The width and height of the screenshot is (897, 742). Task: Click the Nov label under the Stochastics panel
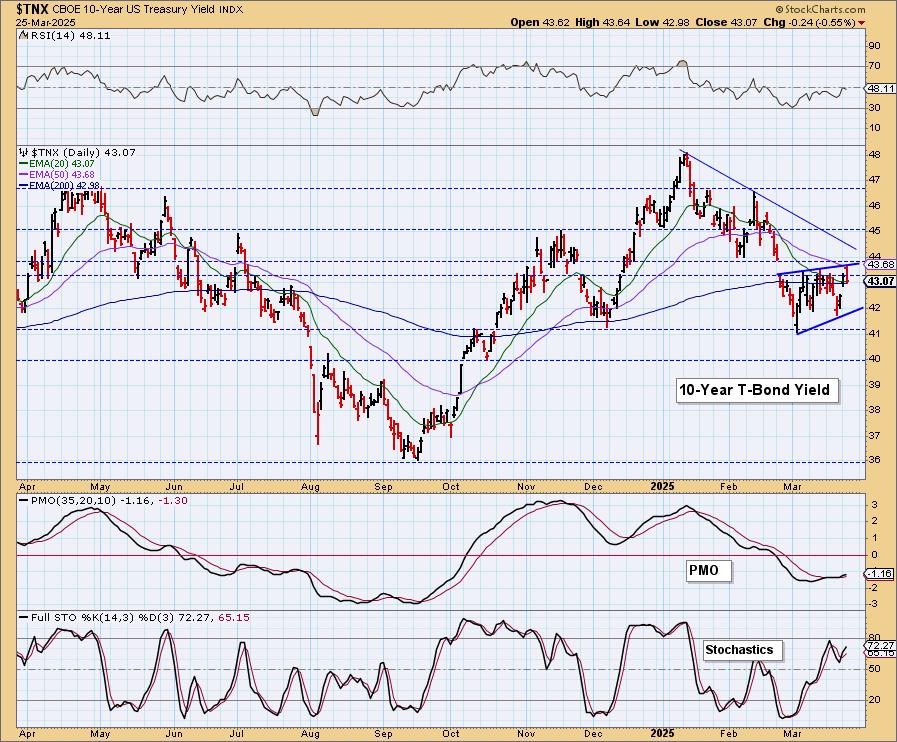[x=526, y=734]
